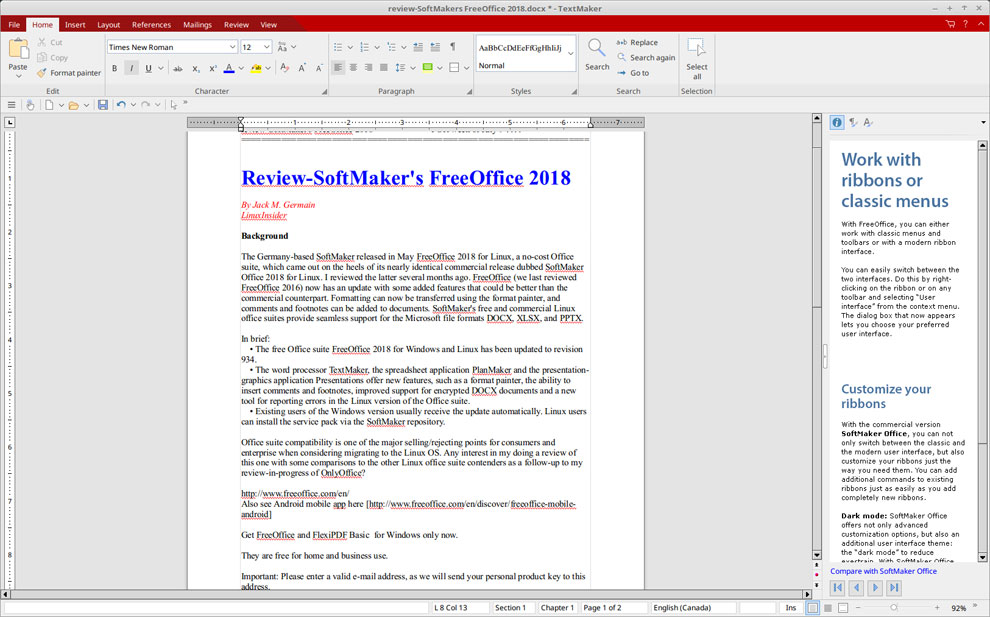Screen dimensions: 990x617
Task: Click the undo arrow in quick toolbar
Action: click(121, 105)
